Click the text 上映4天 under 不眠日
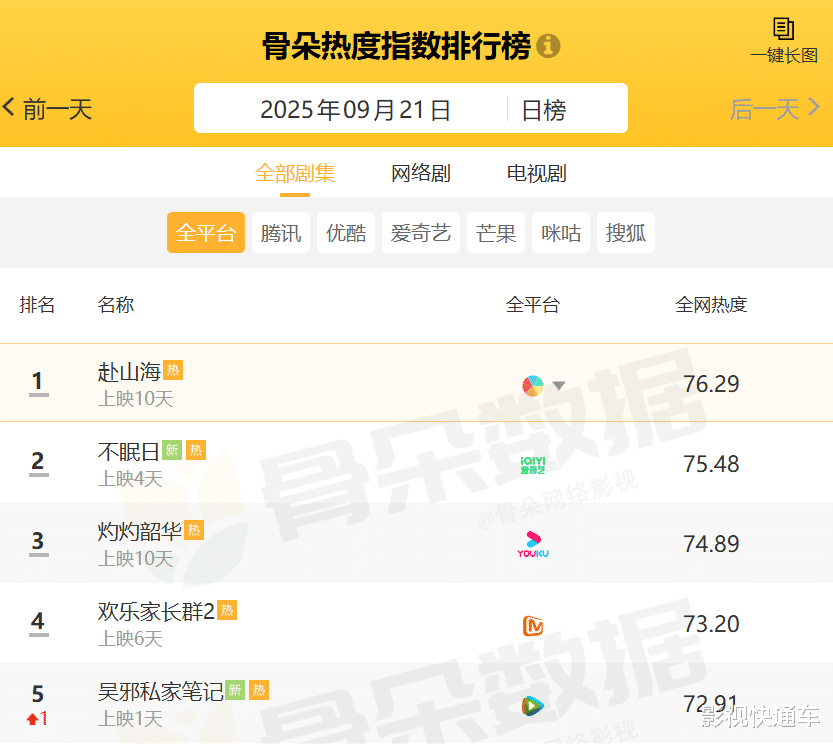 tap(130, 479)
